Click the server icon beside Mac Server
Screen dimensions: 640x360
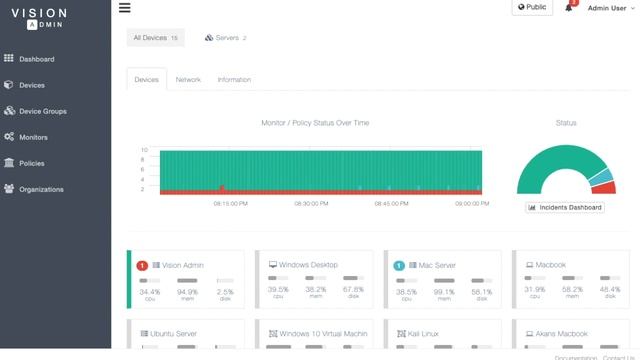click(413, 265)
